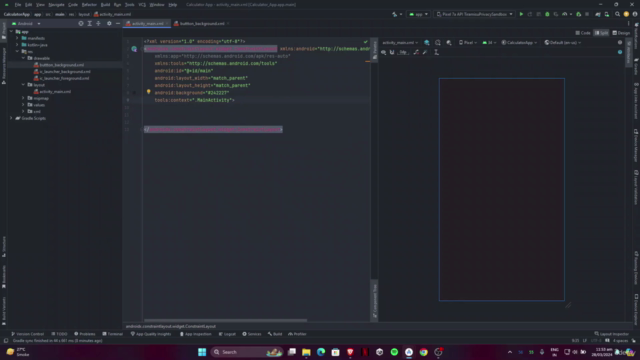The width and height of the screenshot is (640, 360).
Task: Click the Debug app bug icon
Action: (x=547, y=14)
